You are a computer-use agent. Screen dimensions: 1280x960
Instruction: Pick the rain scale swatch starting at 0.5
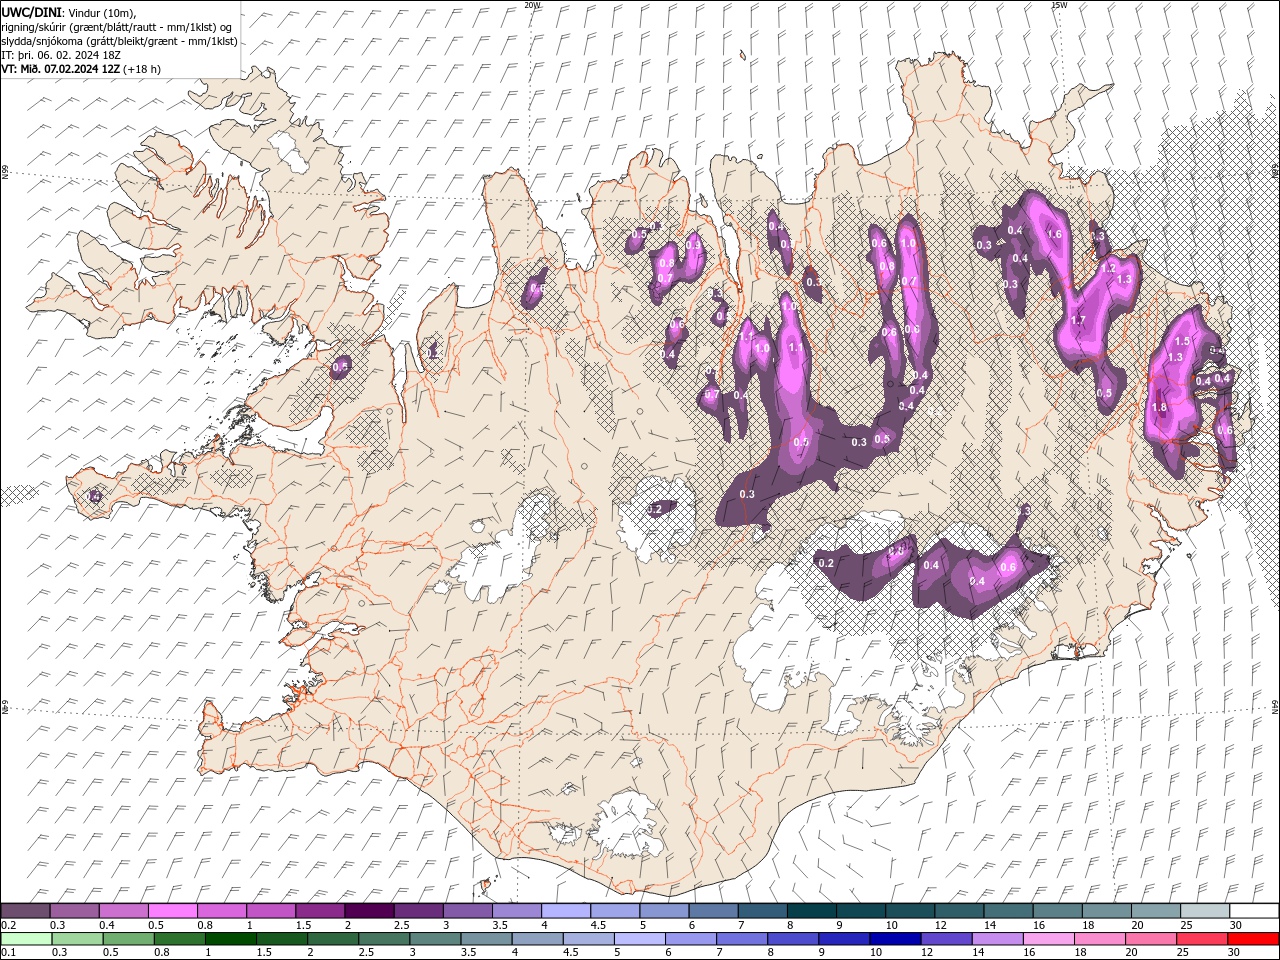click(128, 939)
